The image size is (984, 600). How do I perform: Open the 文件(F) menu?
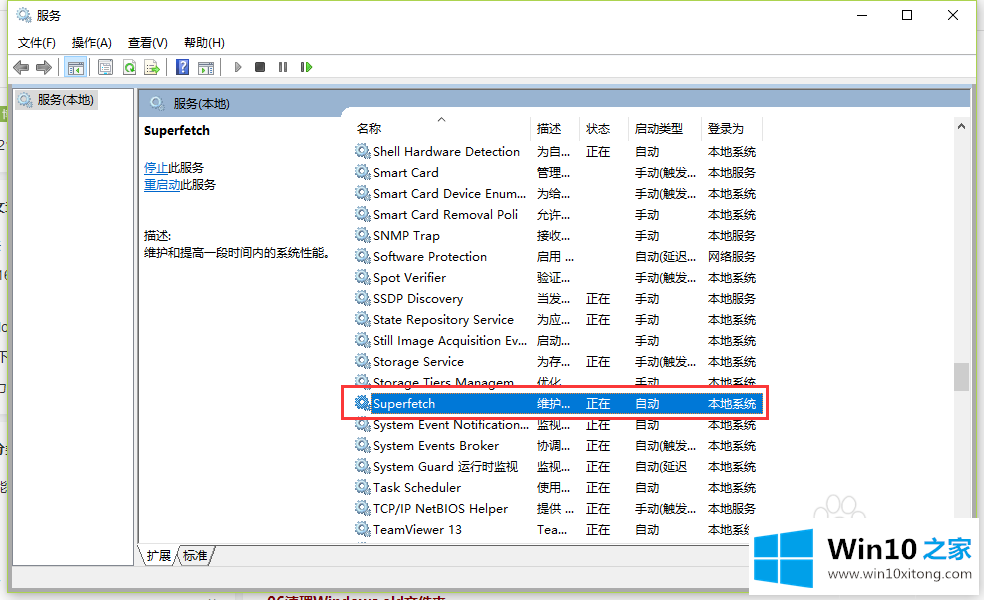pos(36,43)
